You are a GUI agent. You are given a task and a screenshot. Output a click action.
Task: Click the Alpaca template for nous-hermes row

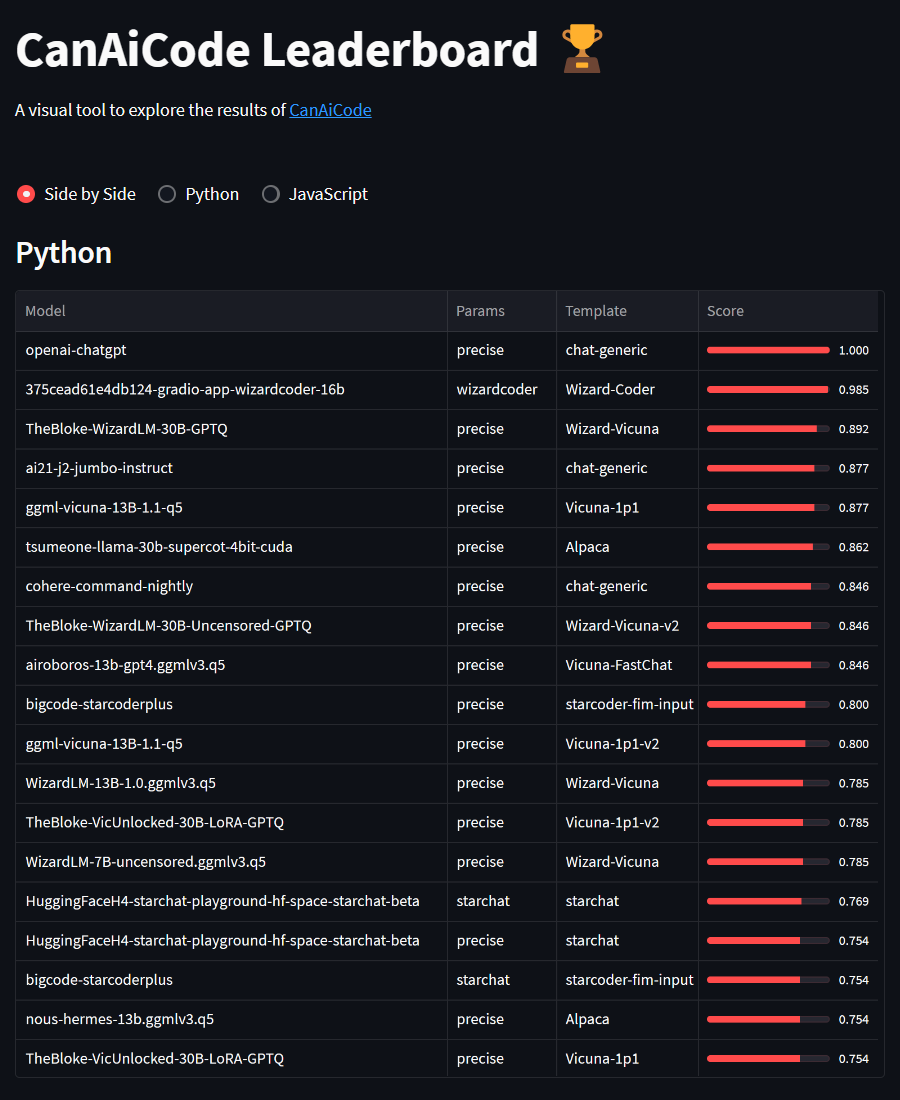(627, 1019)
